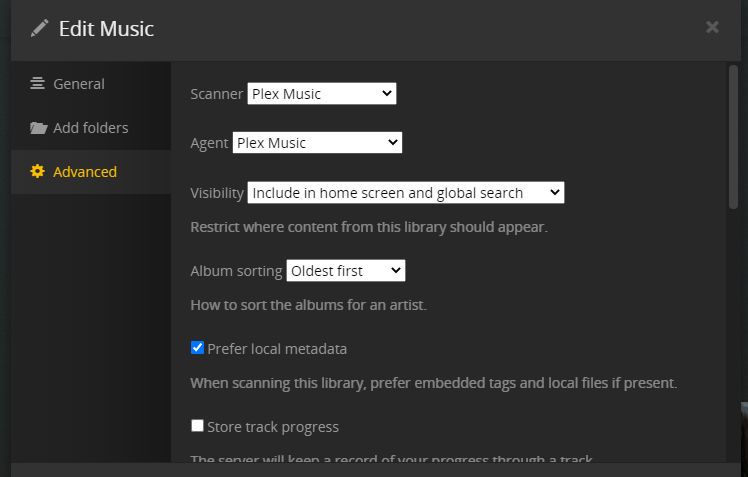Click the Store track progress label
The image size is (748, 477).
(x=273, y=427)
